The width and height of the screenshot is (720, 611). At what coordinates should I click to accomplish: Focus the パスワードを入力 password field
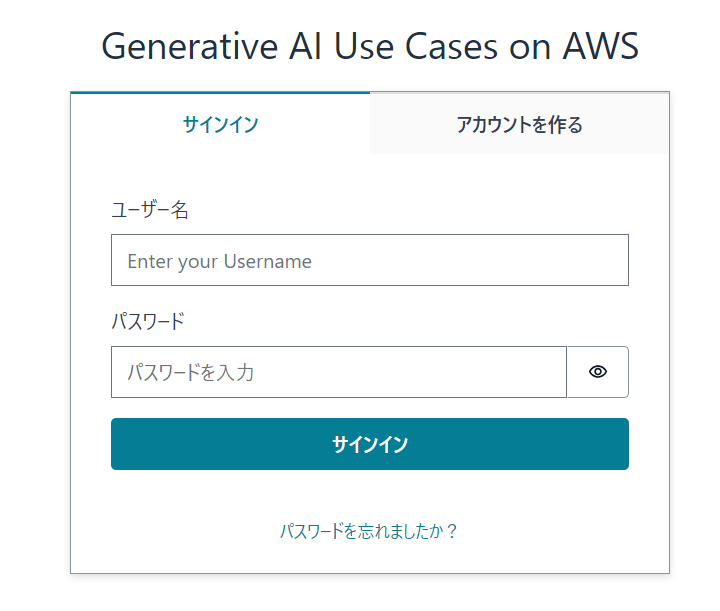[x=339, y=372]
